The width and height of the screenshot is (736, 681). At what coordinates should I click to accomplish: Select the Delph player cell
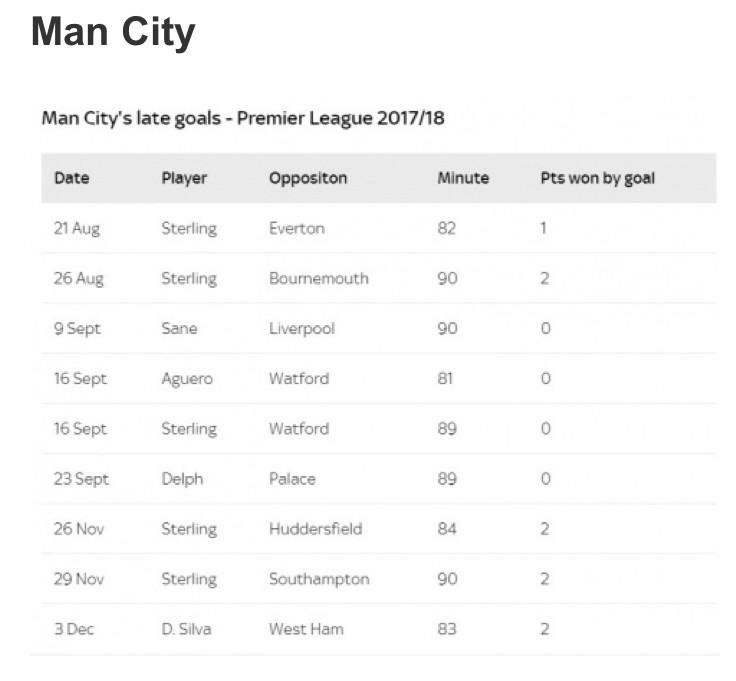(x=182, y=479)
